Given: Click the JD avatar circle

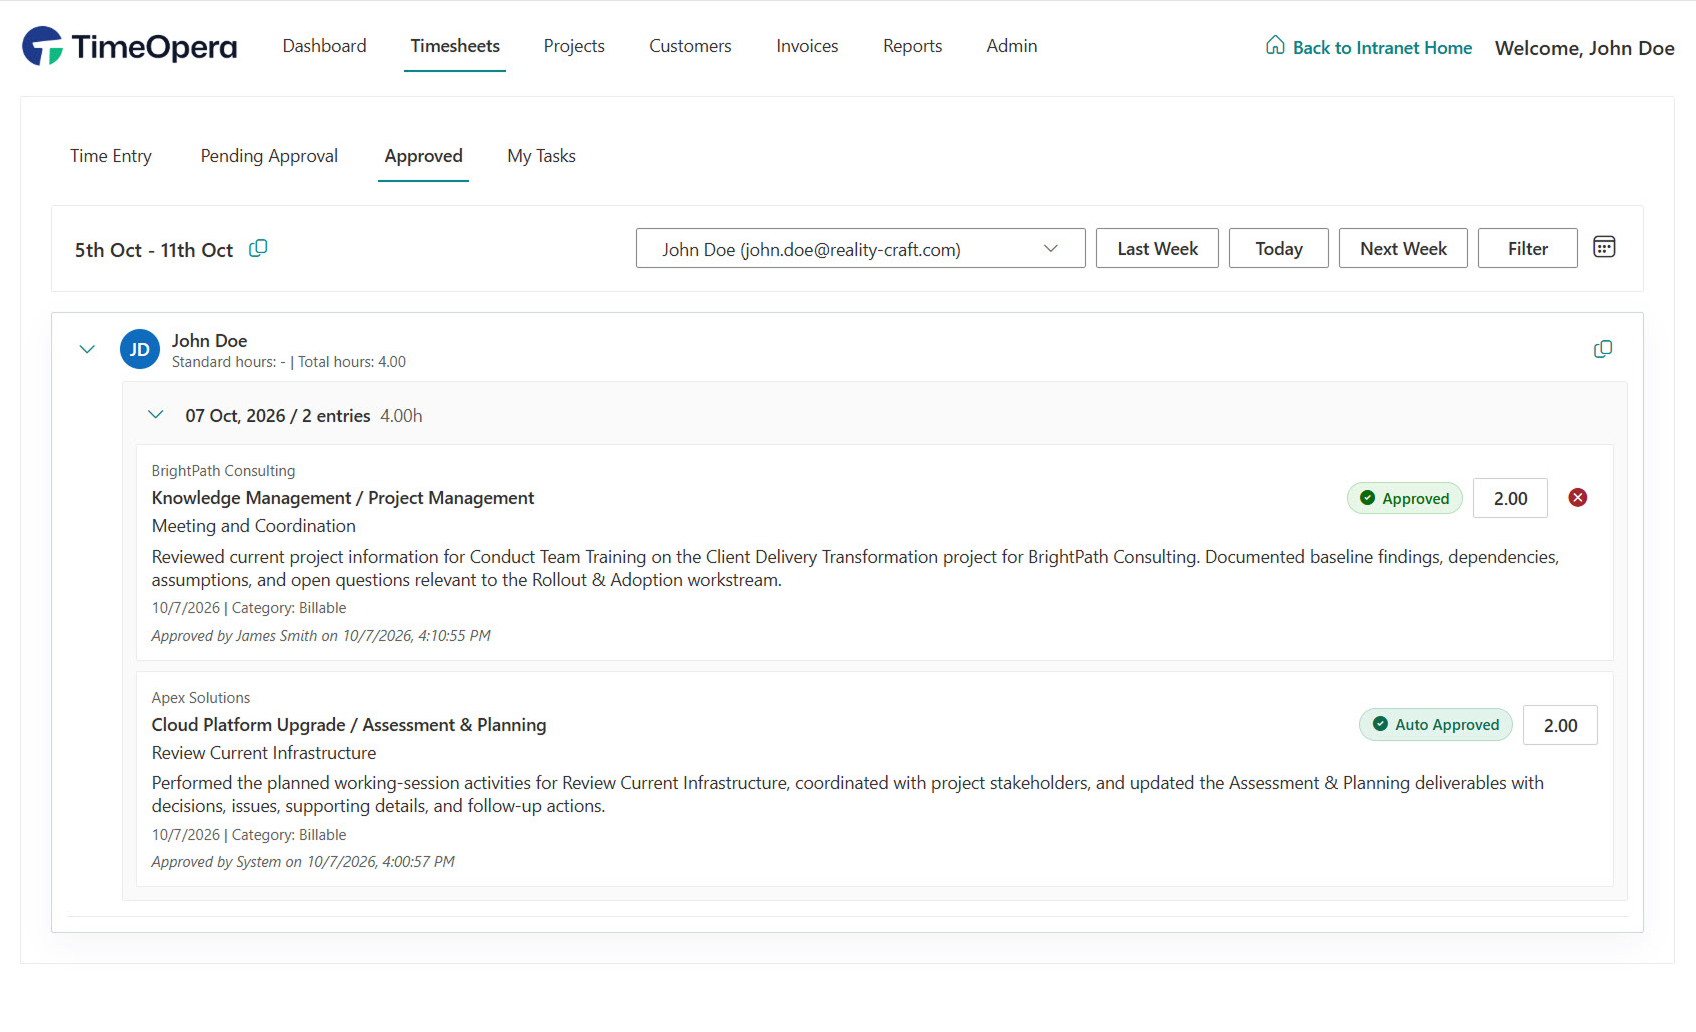Looking at the screenshot, I should pos(140,349).
